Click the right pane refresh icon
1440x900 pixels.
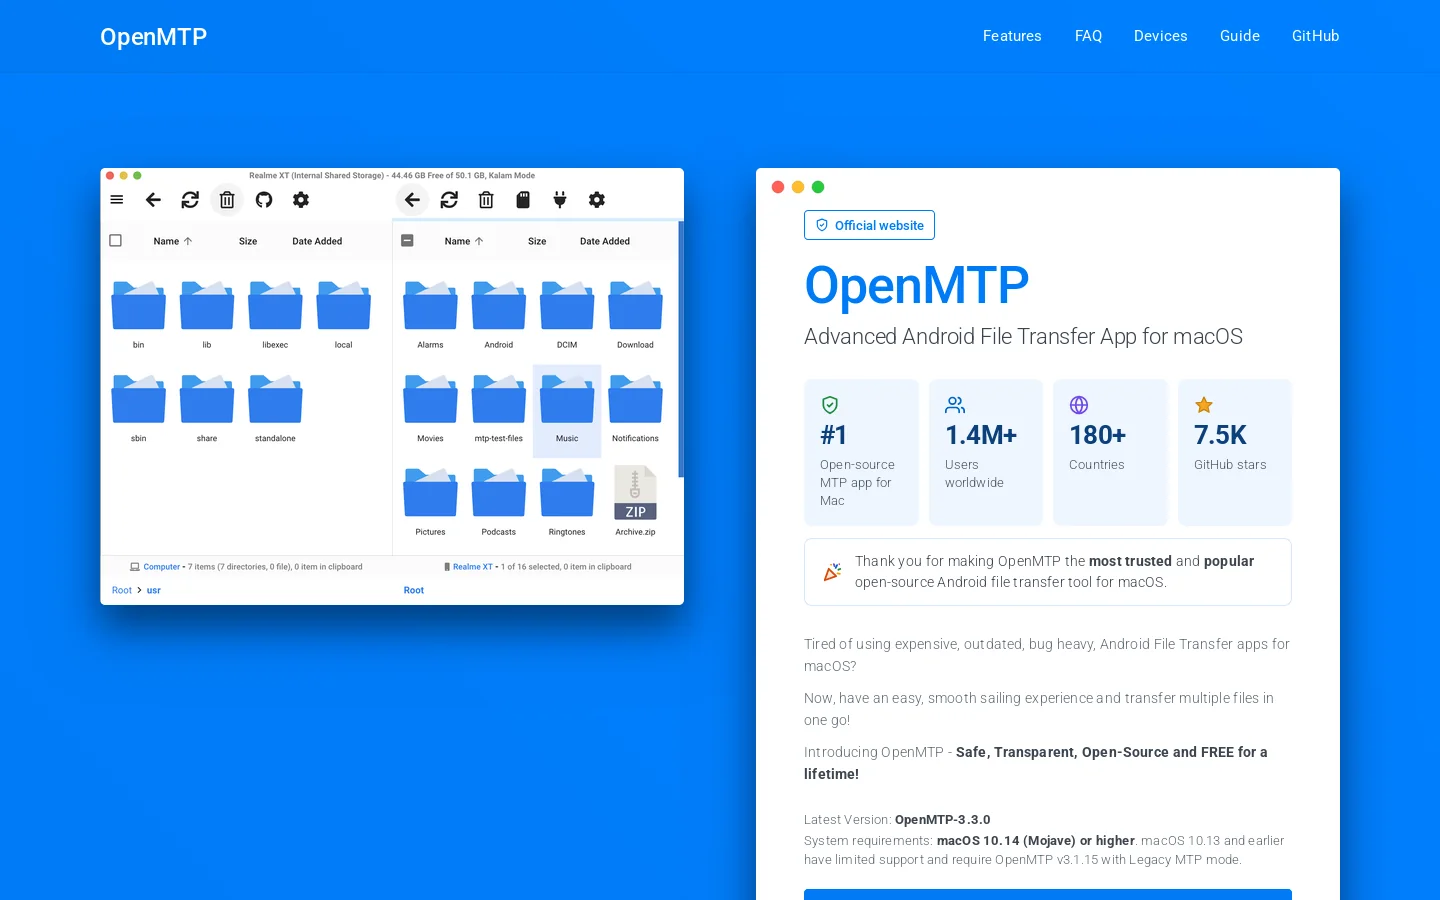point(449,200)
